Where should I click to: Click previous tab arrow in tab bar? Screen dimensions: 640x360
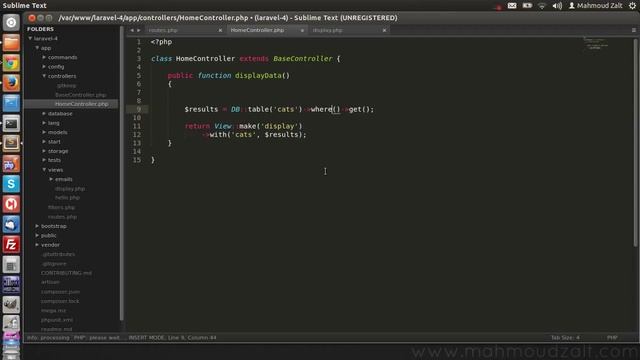pos(132,30)
